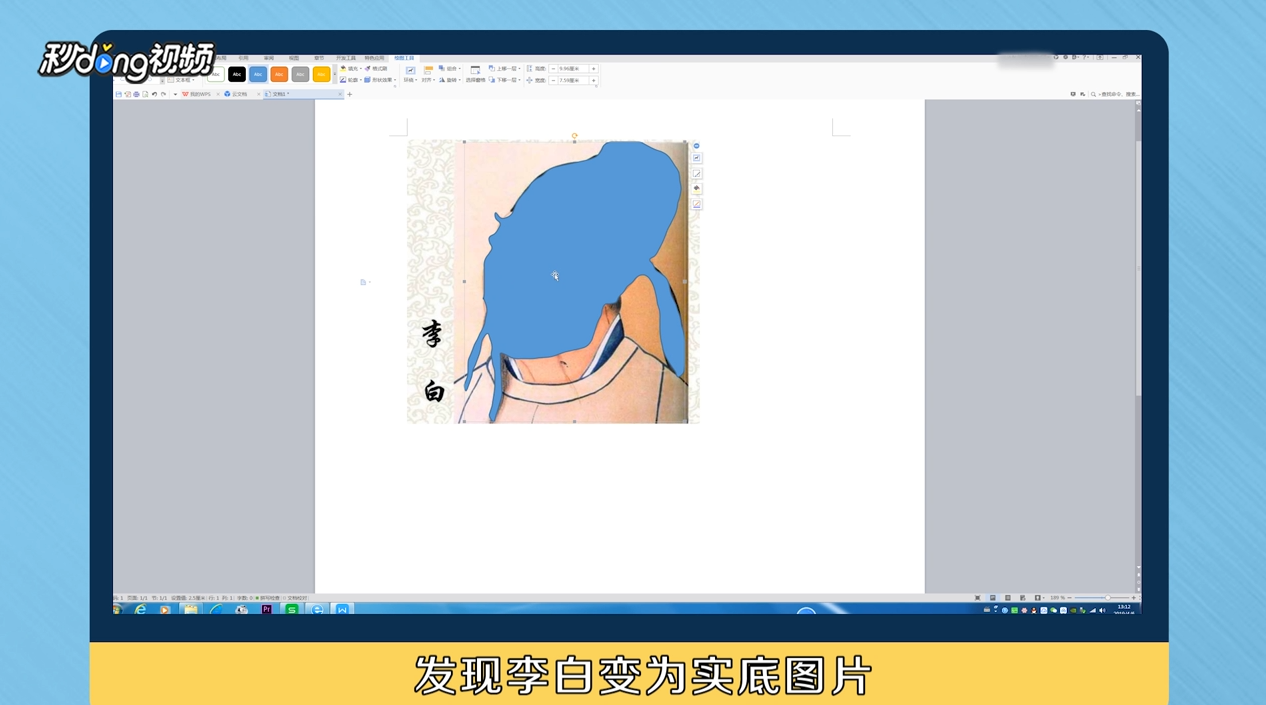Open the 旋转 rotate dropdown
The width and height of the screenshot is (1266, 705).
point(450,80)
